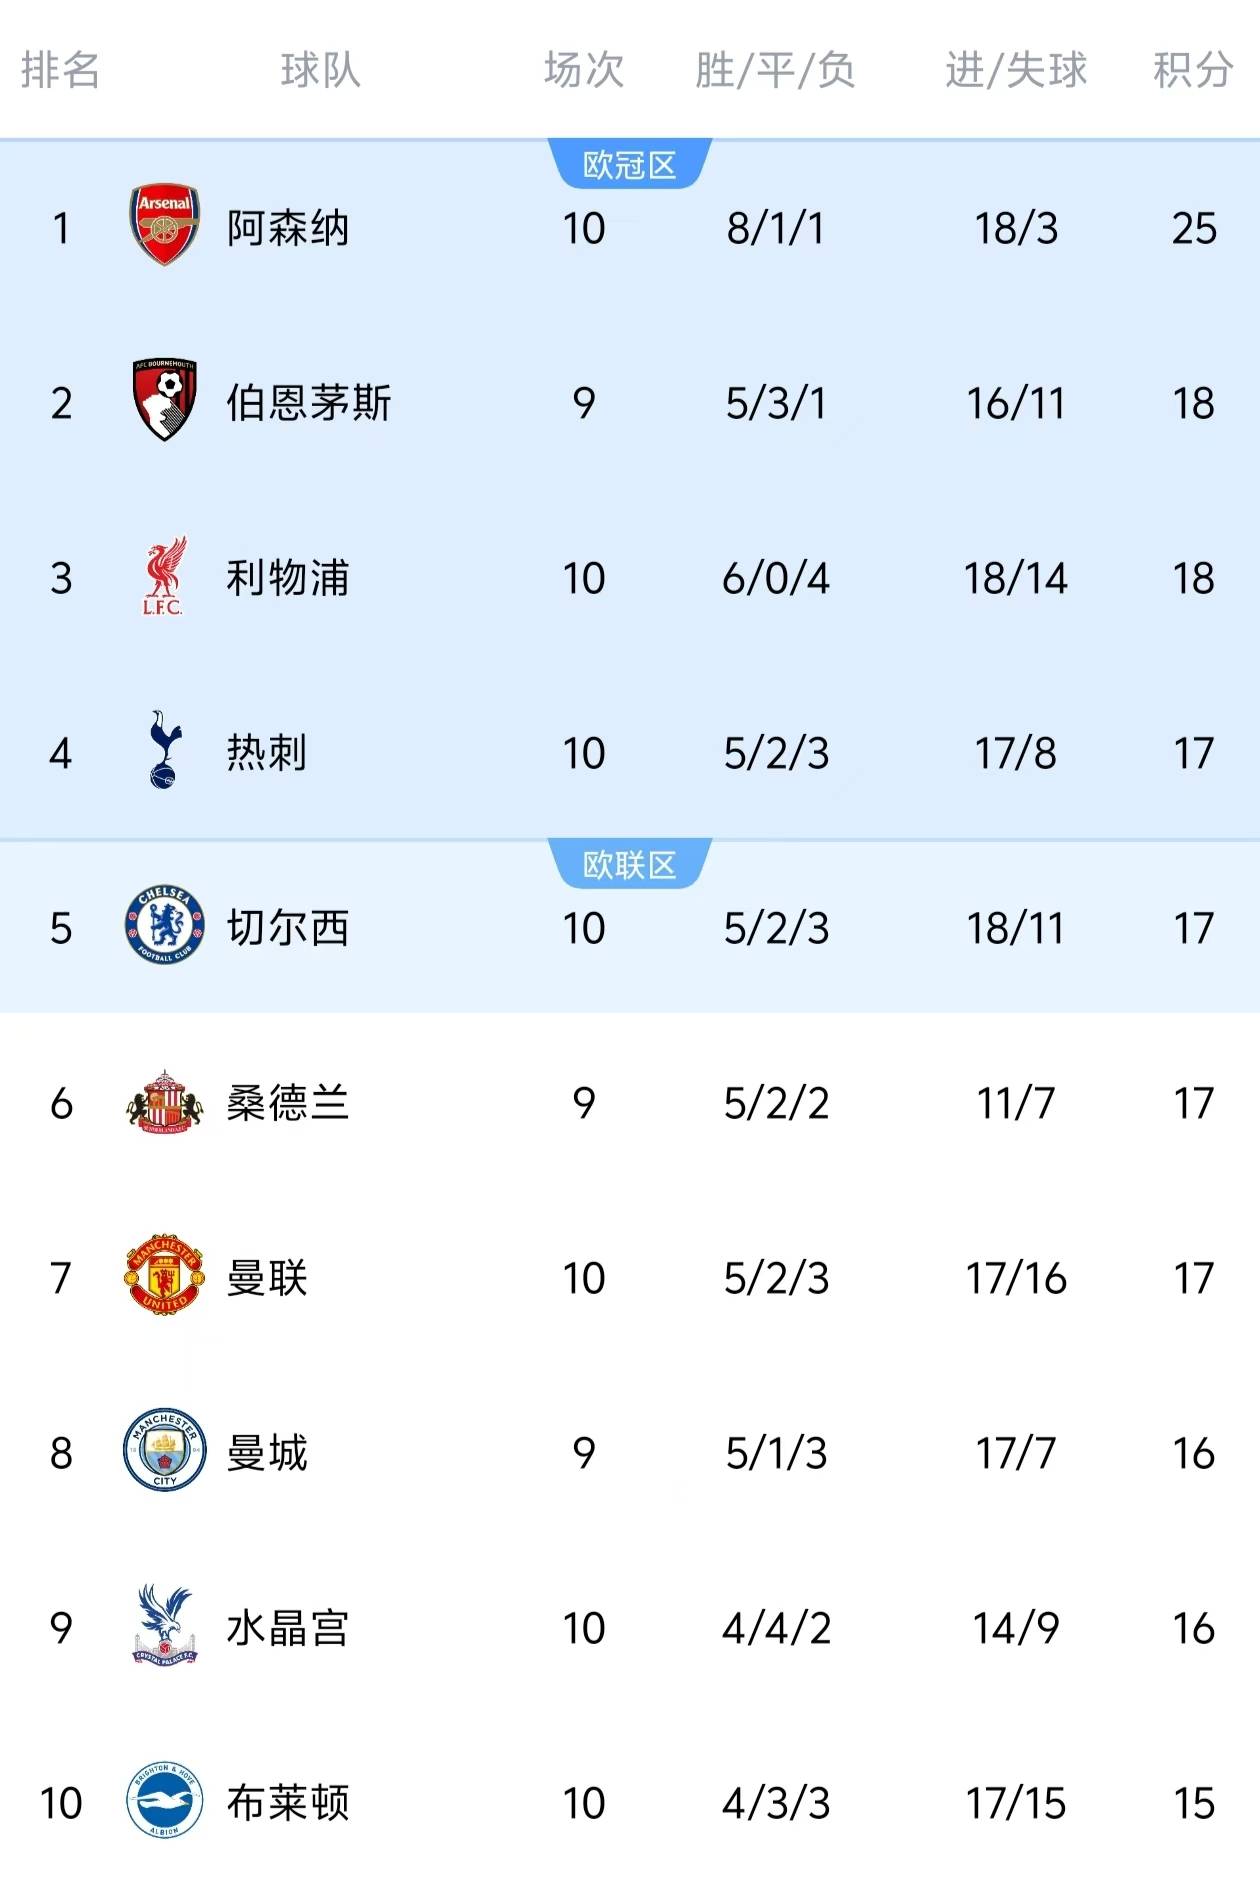
Task: Click team name 水晶宫
Action: click(287, 1628)
